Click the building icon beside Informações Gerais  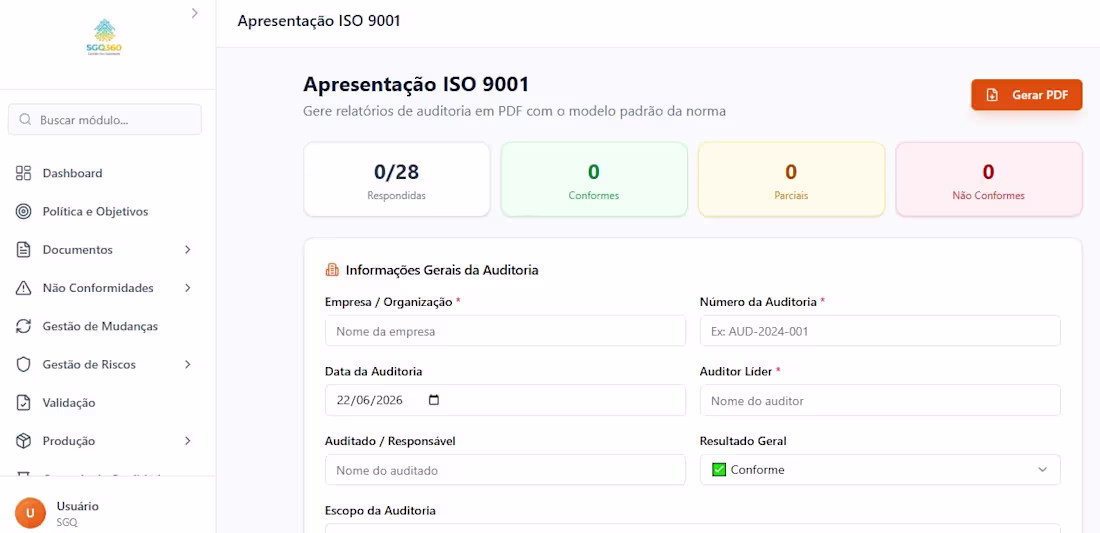tap(332, 269)
